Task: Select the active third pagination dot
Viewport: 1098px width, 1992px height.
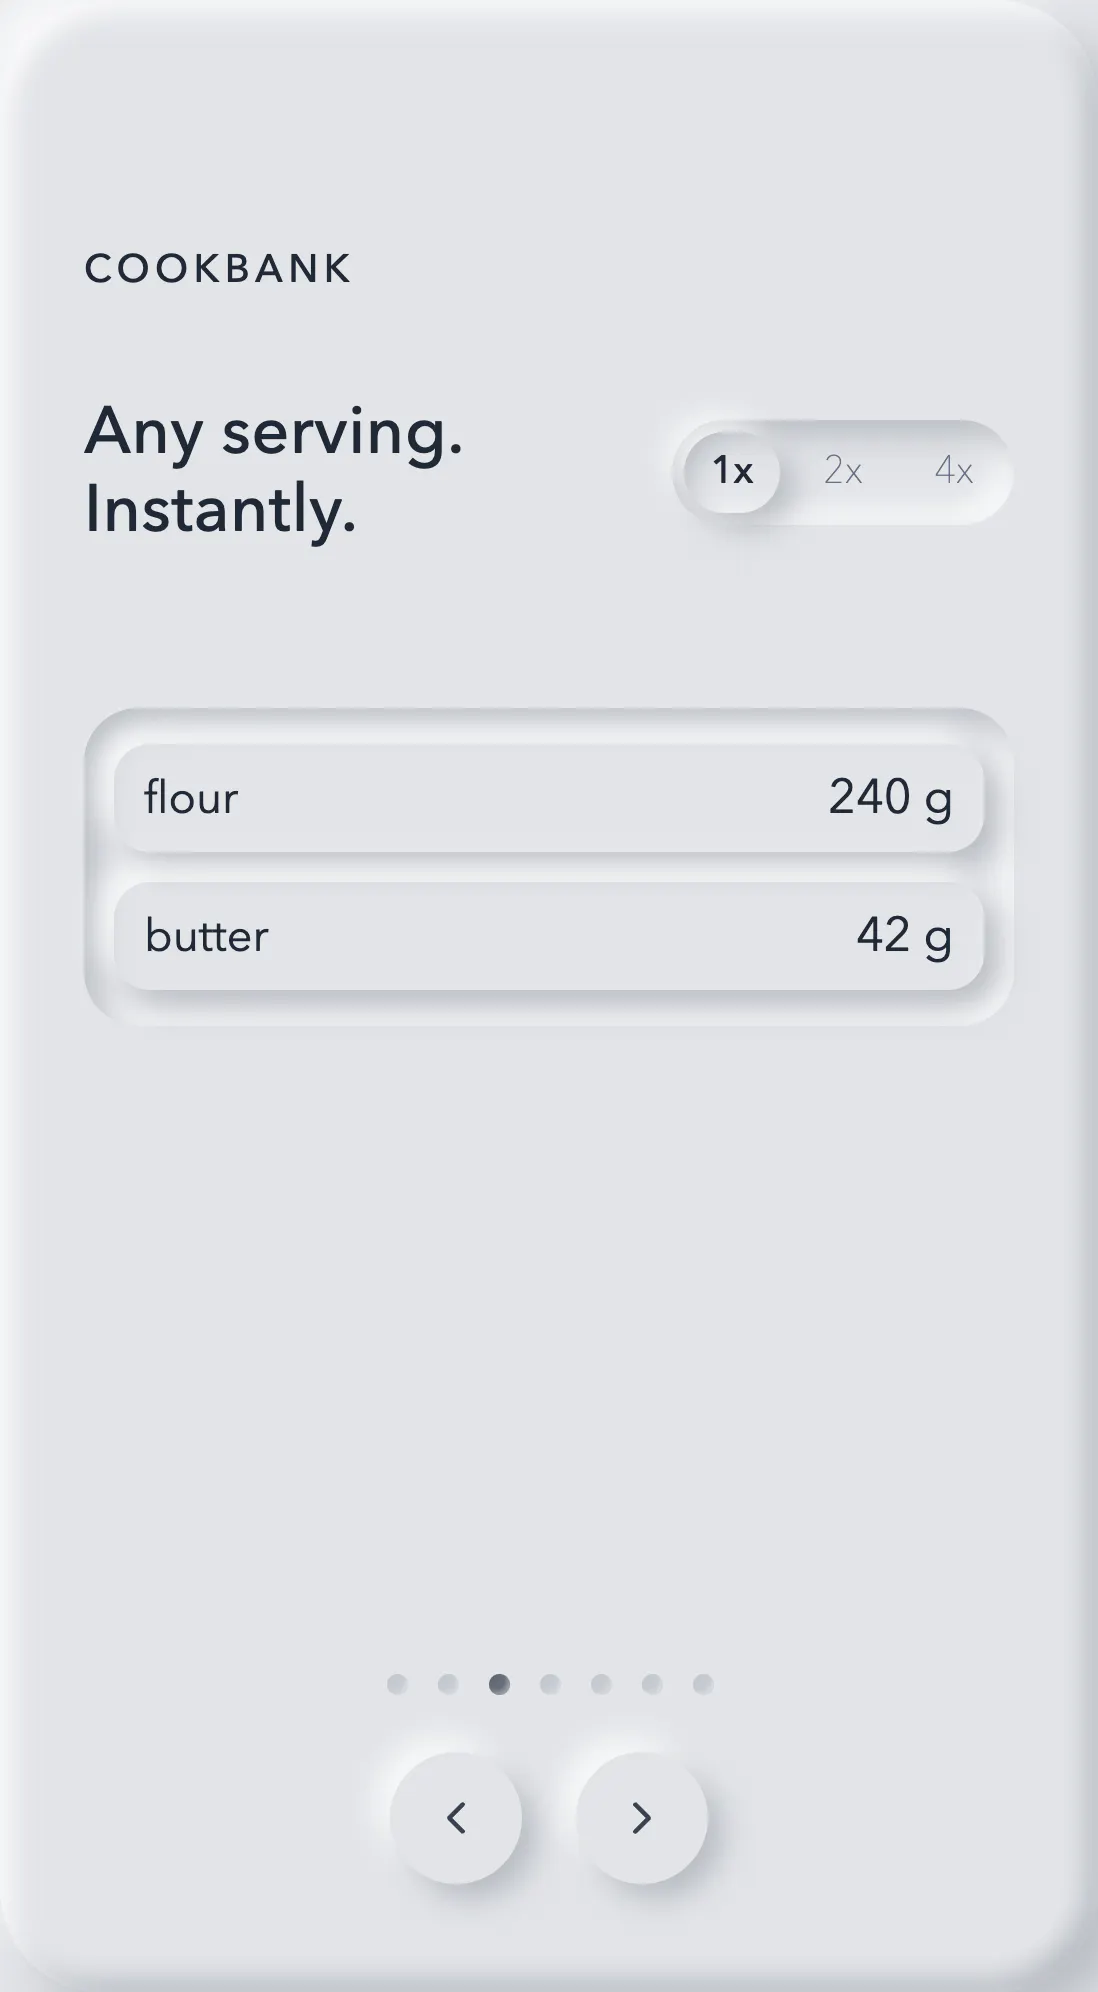Action: 499,1684
